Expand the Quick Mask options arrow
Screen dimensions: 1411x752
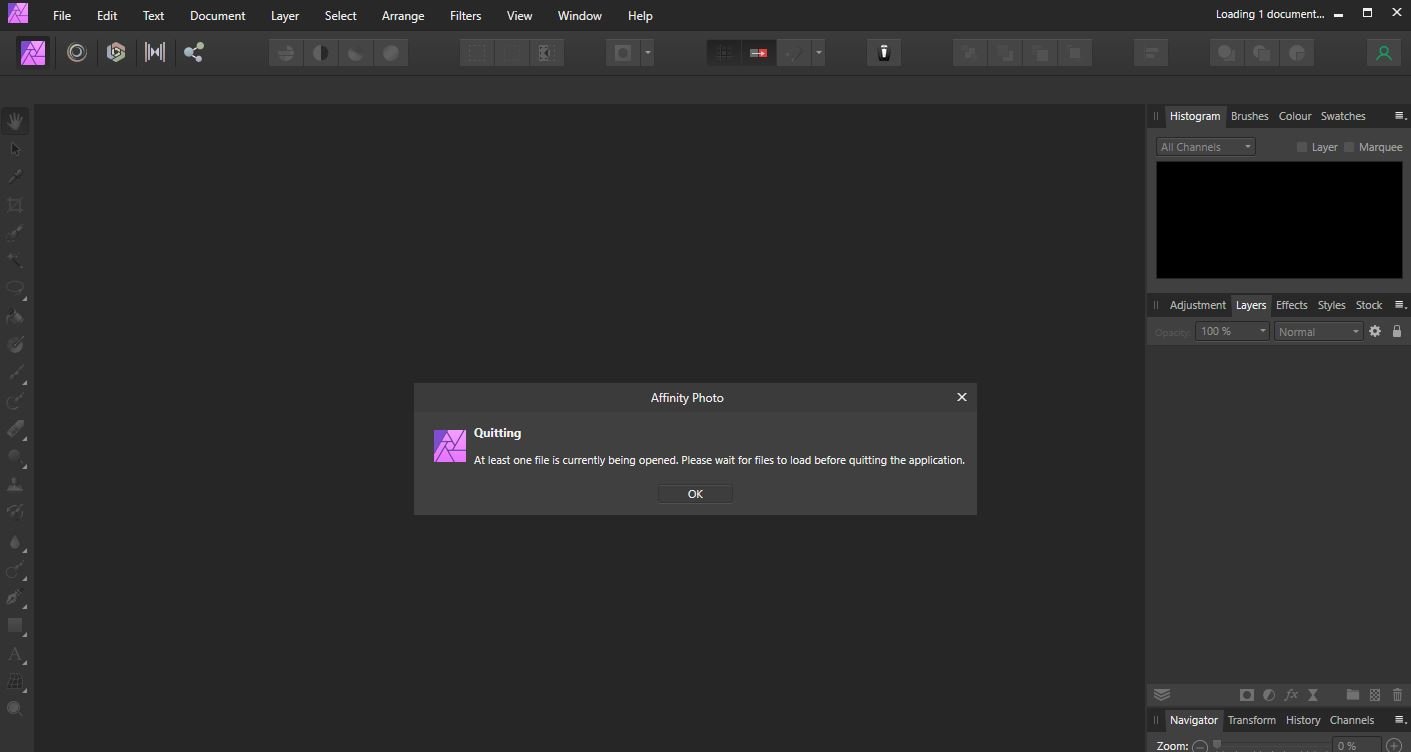point(648,53)
